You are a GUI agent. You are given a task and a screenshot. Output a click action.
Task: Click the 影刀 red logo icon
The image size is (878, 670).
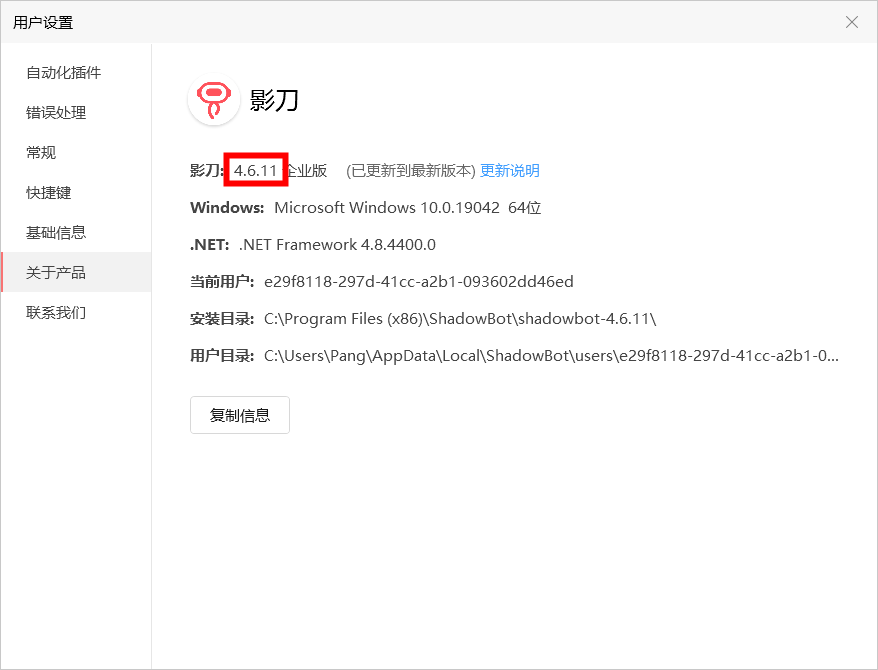coord(214,100)
